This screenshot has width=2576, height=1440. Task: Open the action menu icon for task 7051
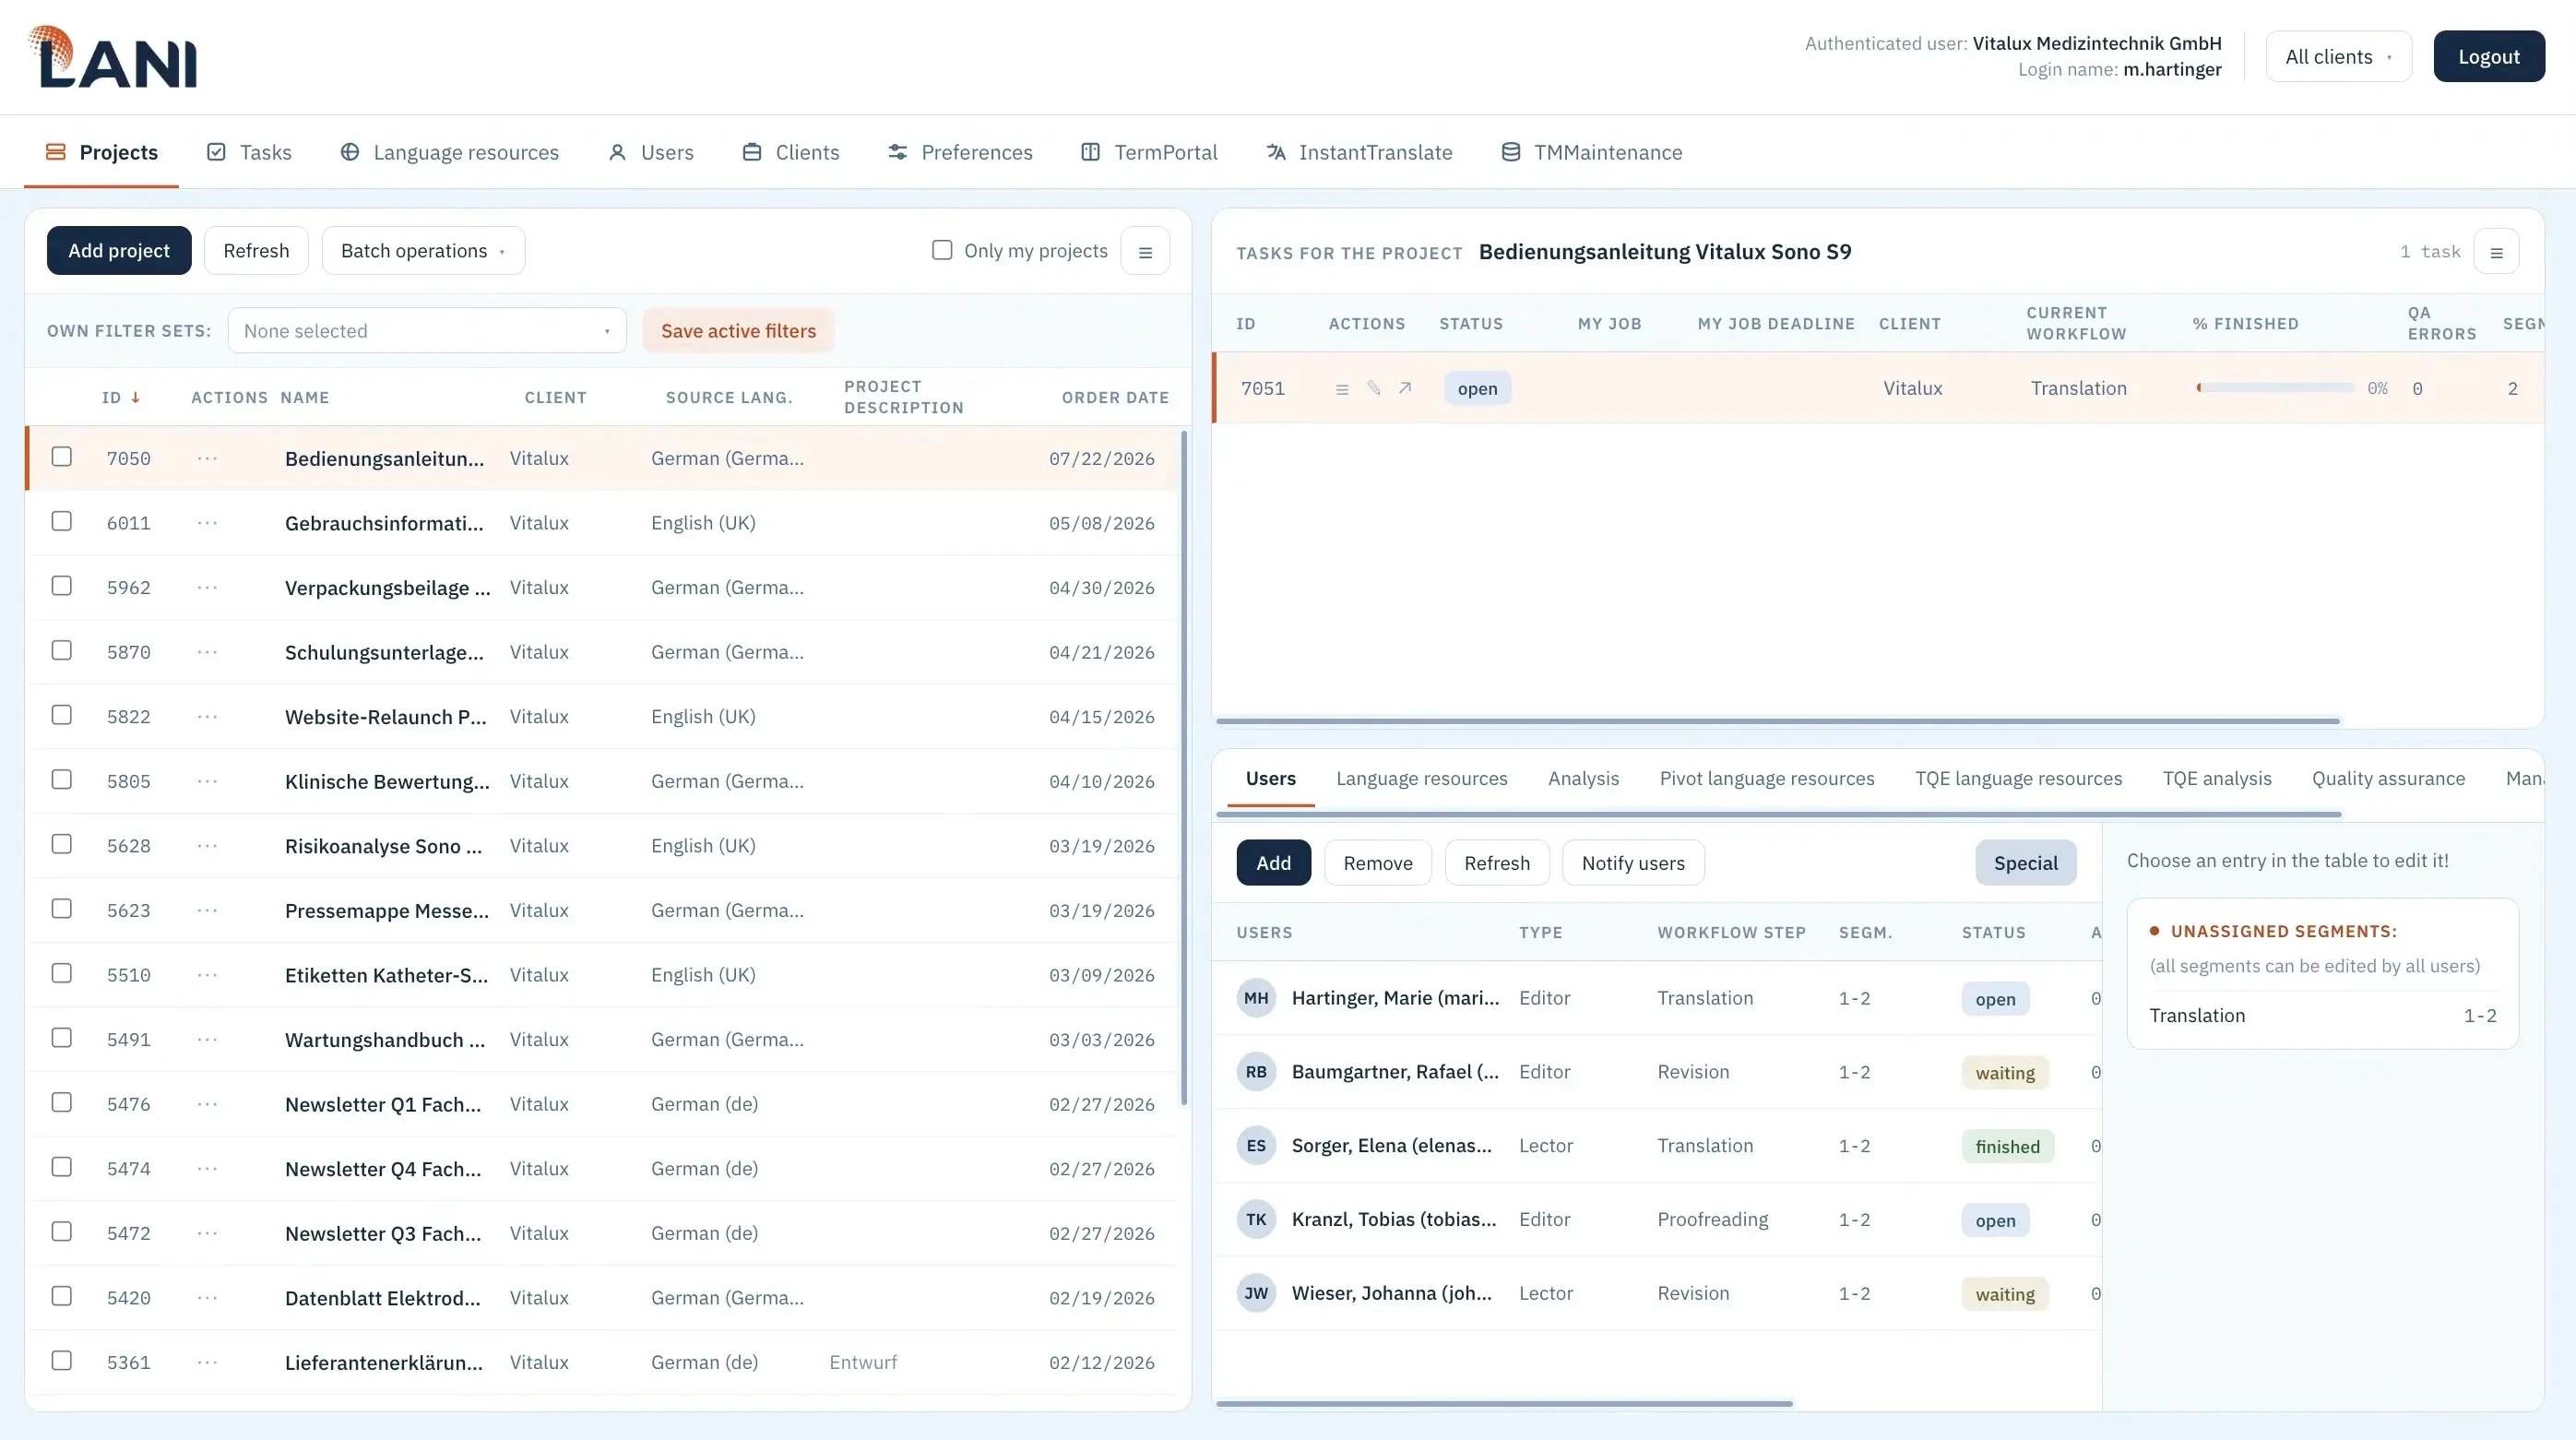click(x=1342, y=389)
